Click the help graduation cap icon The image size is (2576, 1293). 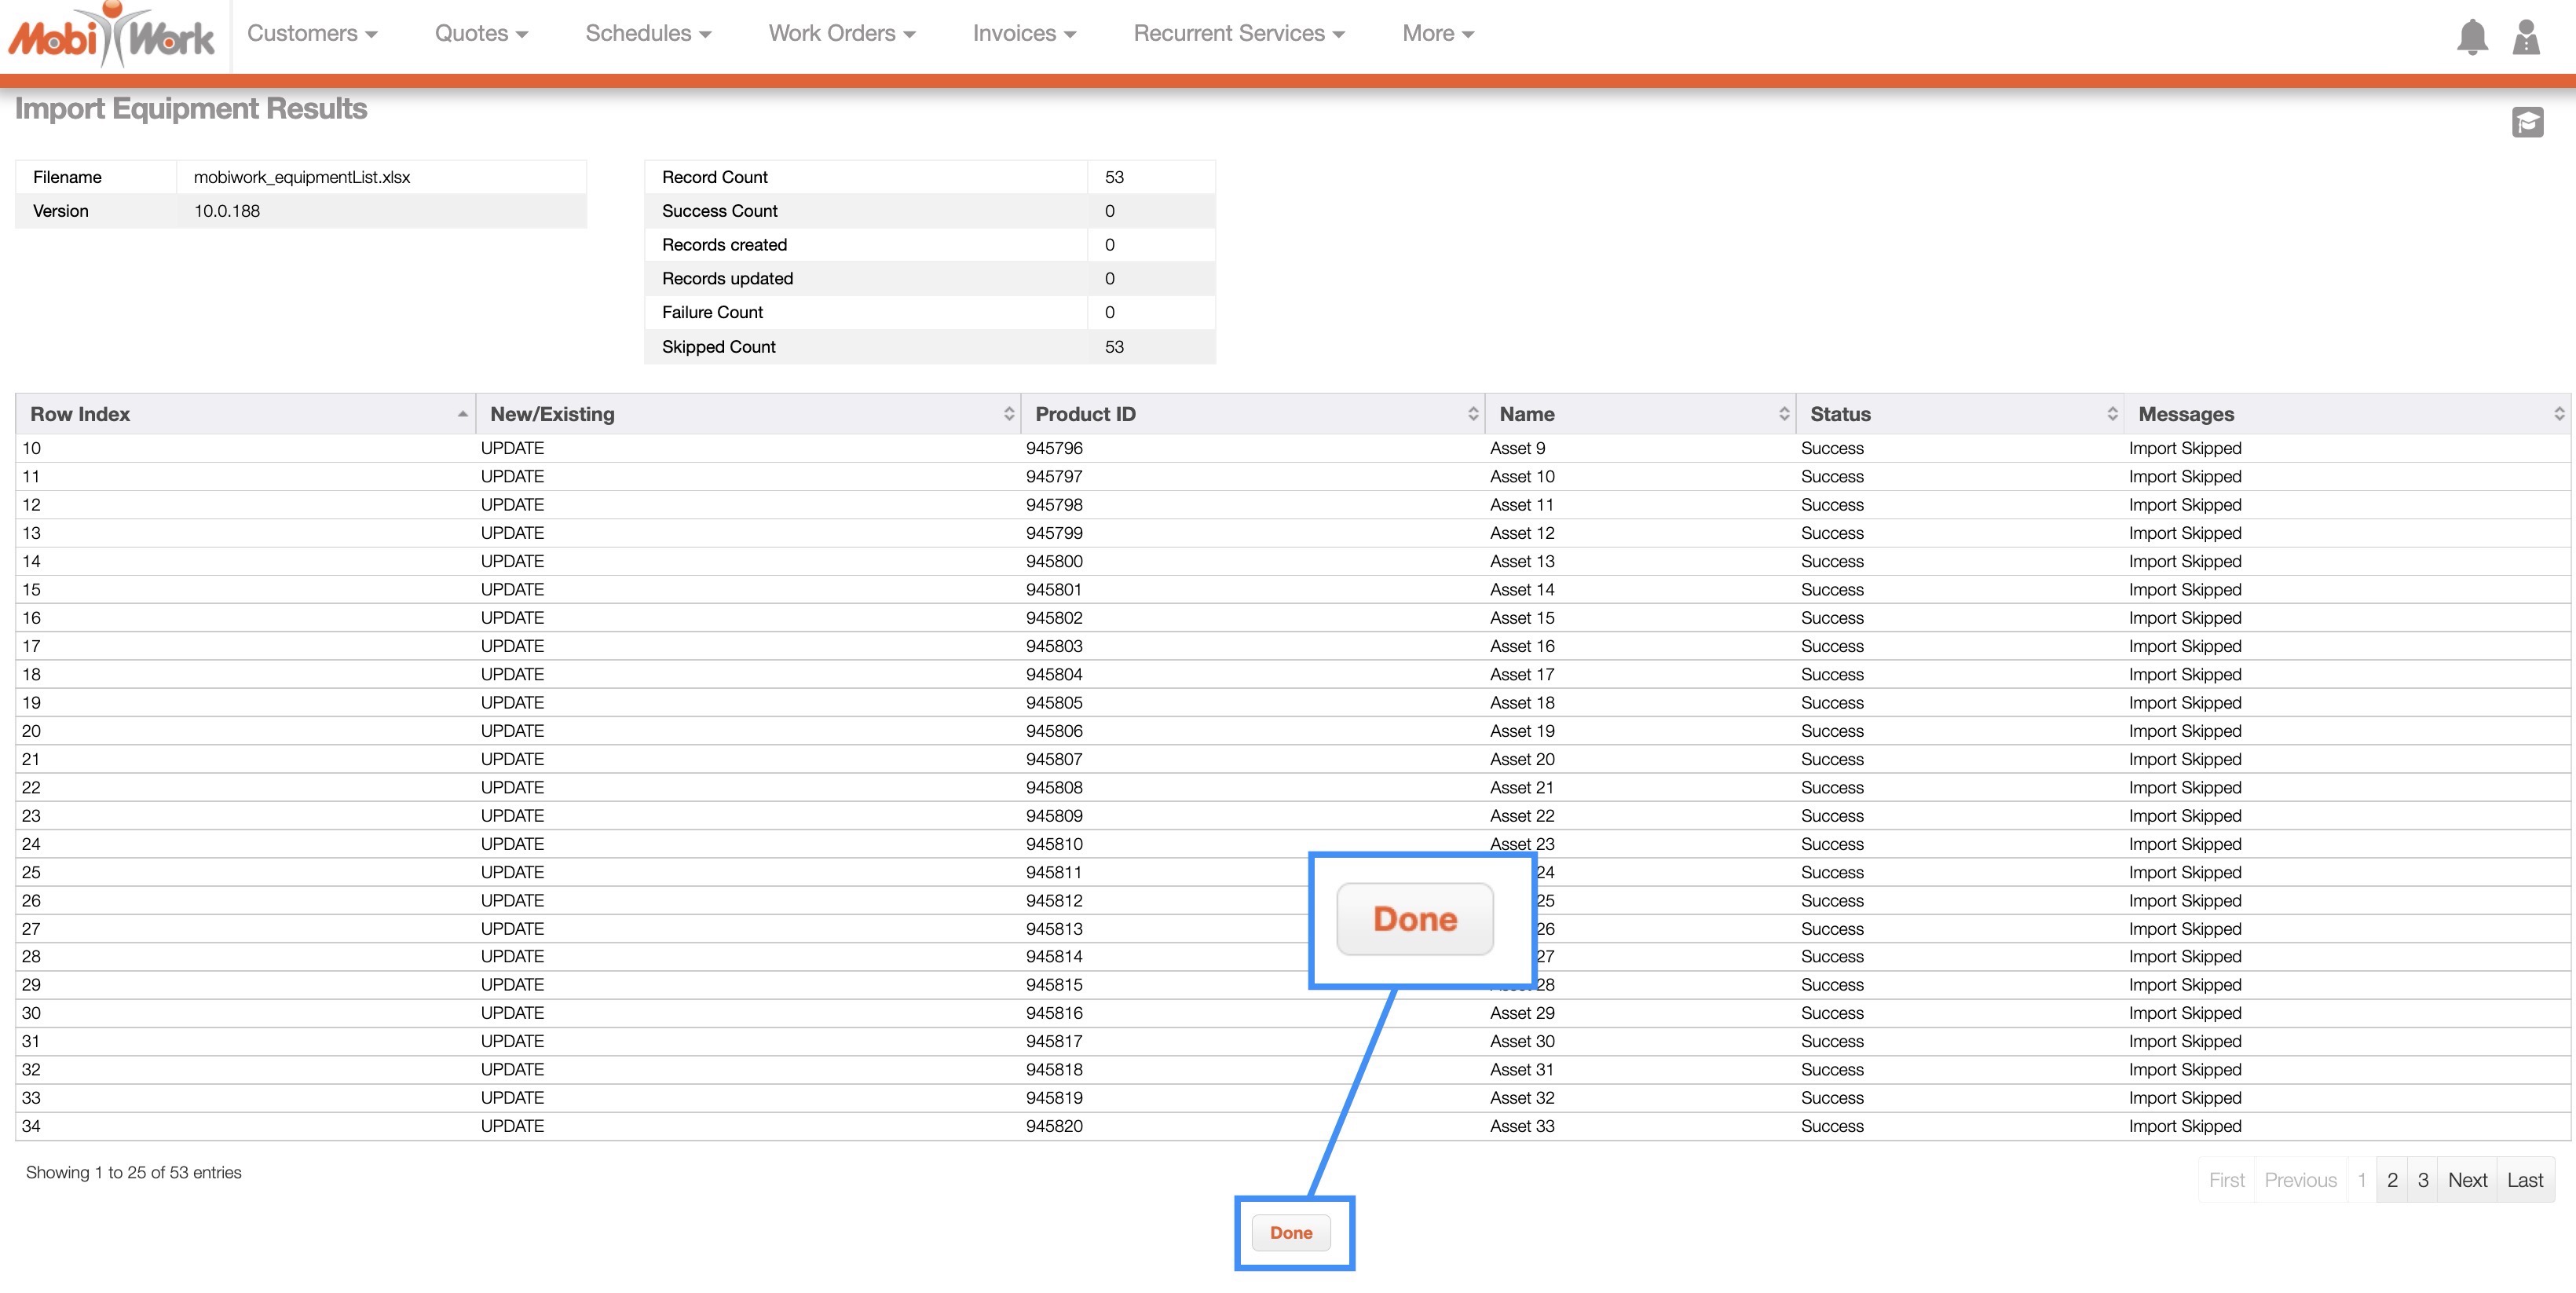pyautogui.click(x=2527, y=123)
